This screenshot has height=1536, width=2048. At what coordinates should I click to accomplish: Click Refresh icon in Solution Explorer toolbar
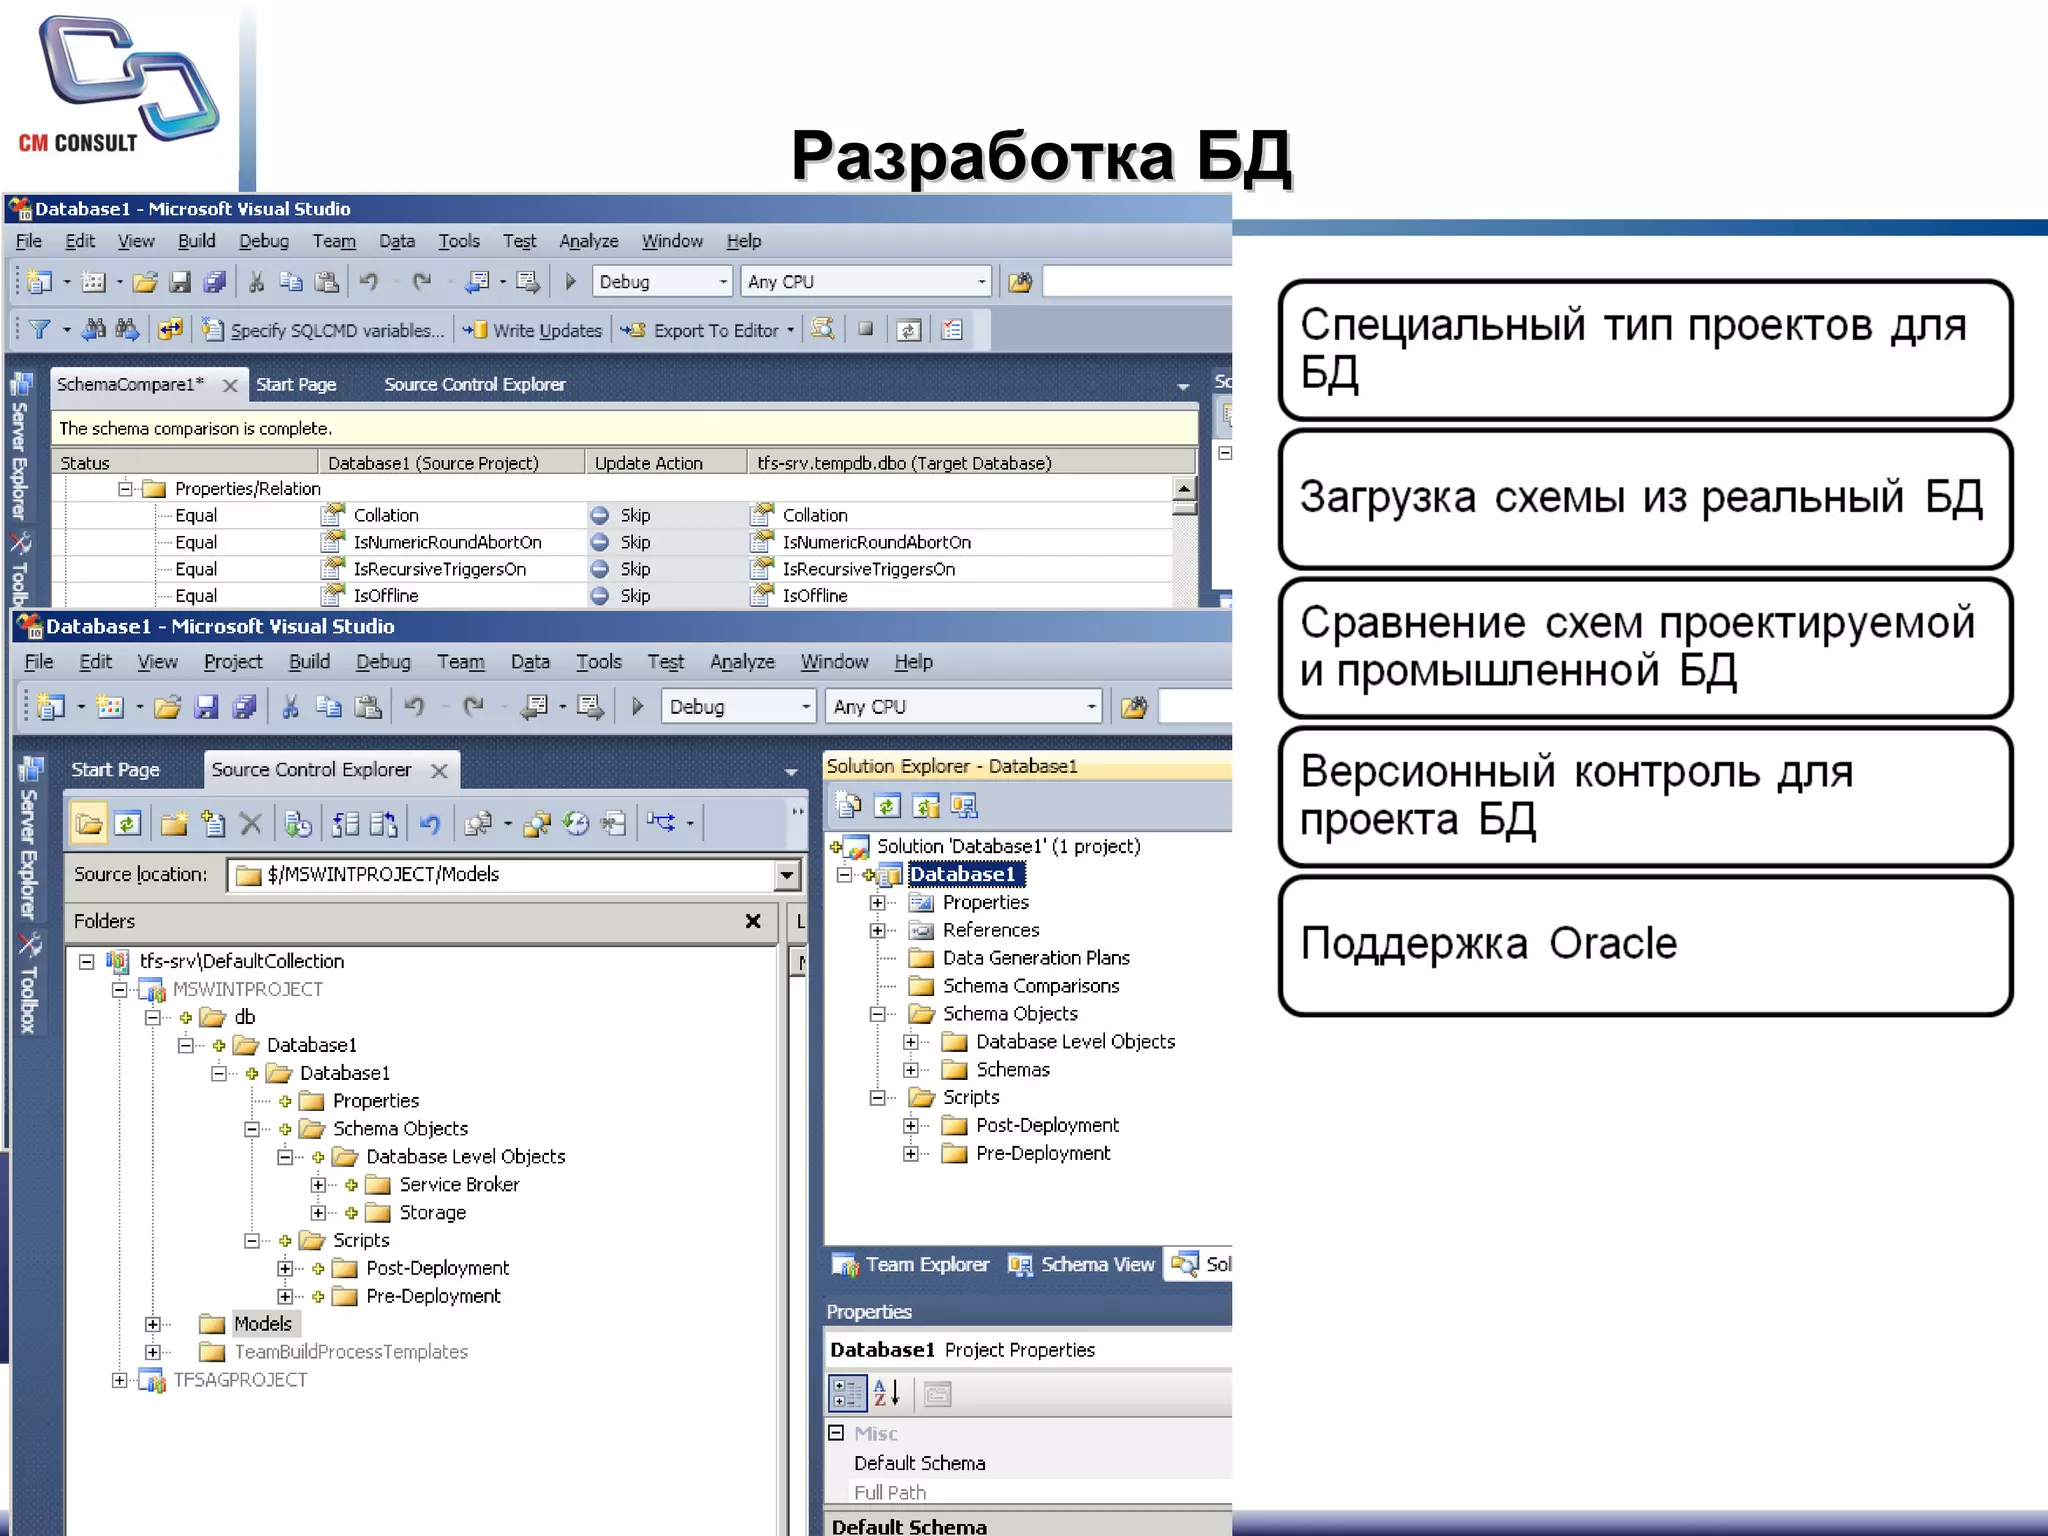887,806
